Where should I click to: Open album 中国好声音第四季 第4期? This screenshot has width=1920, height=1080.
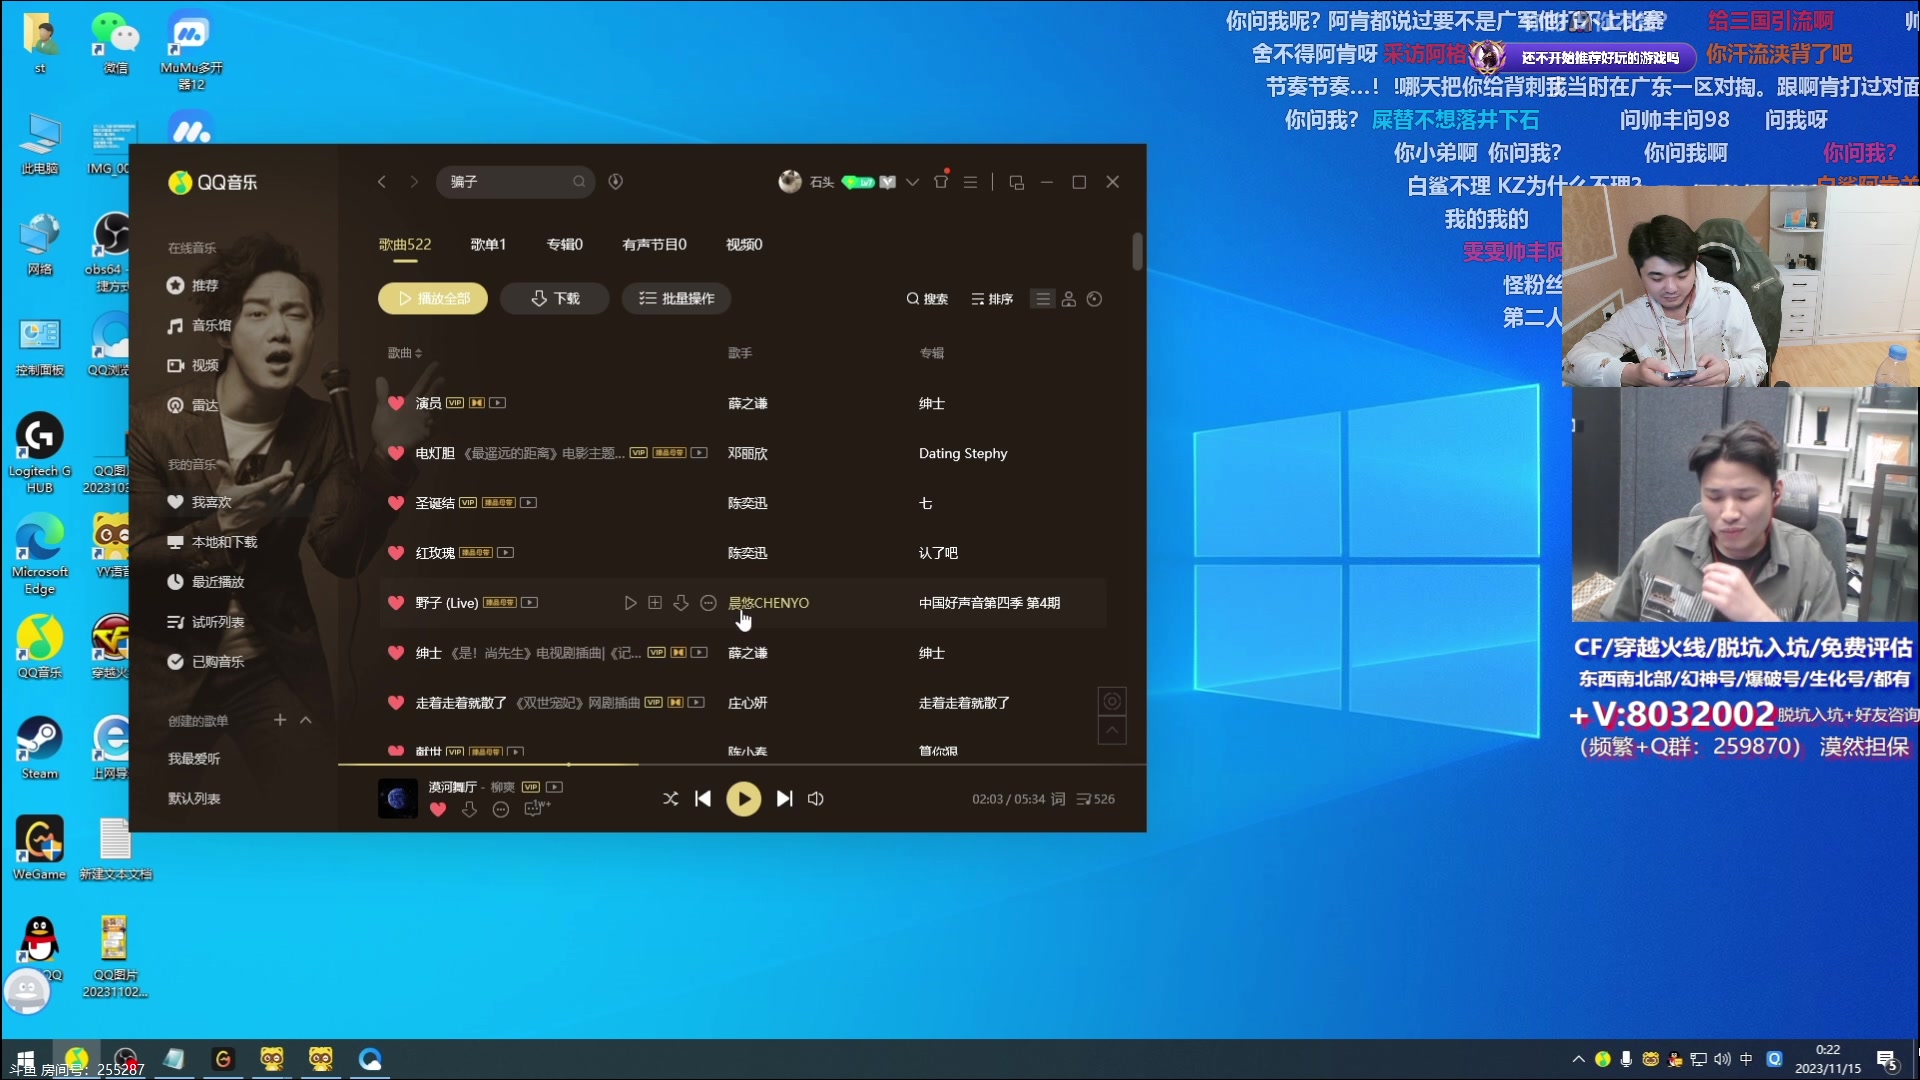989,603
